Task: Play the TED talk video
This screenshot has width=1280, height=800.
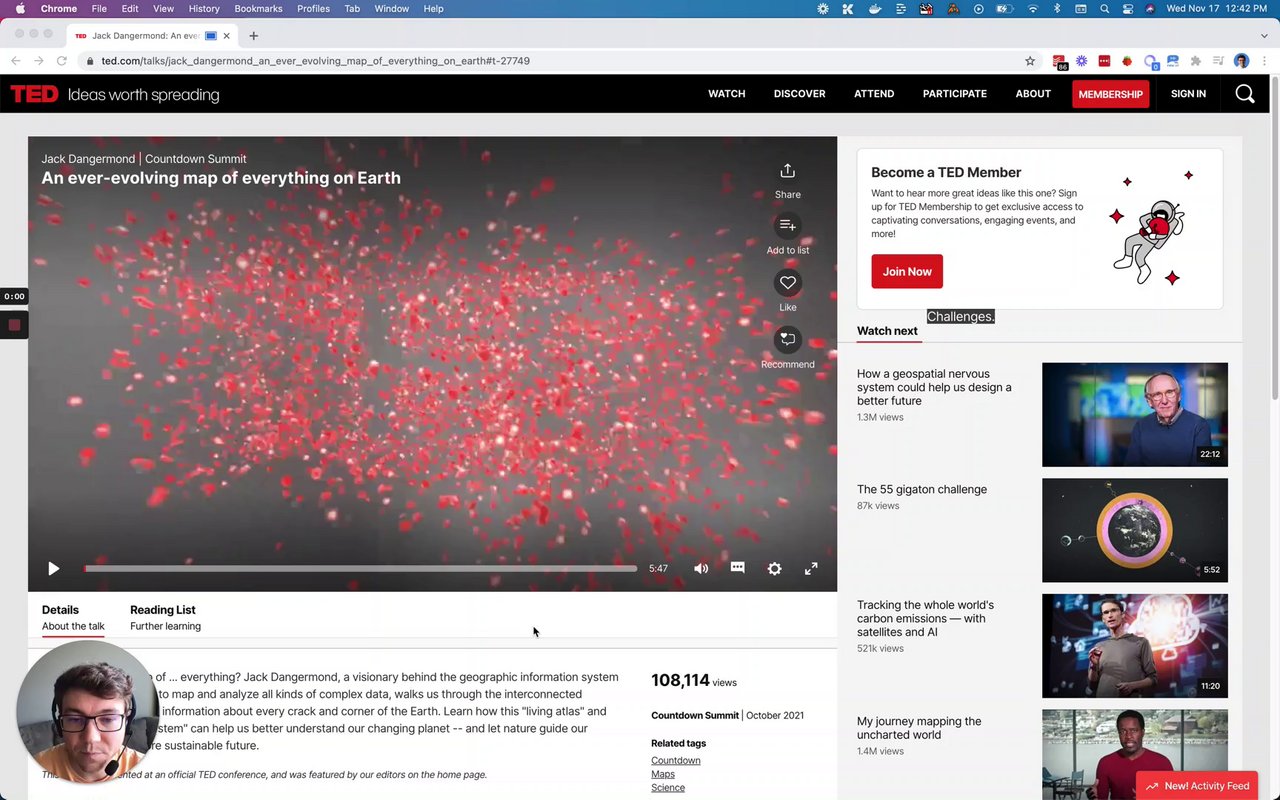Action: pyautogui.click(x=54, y=568)
